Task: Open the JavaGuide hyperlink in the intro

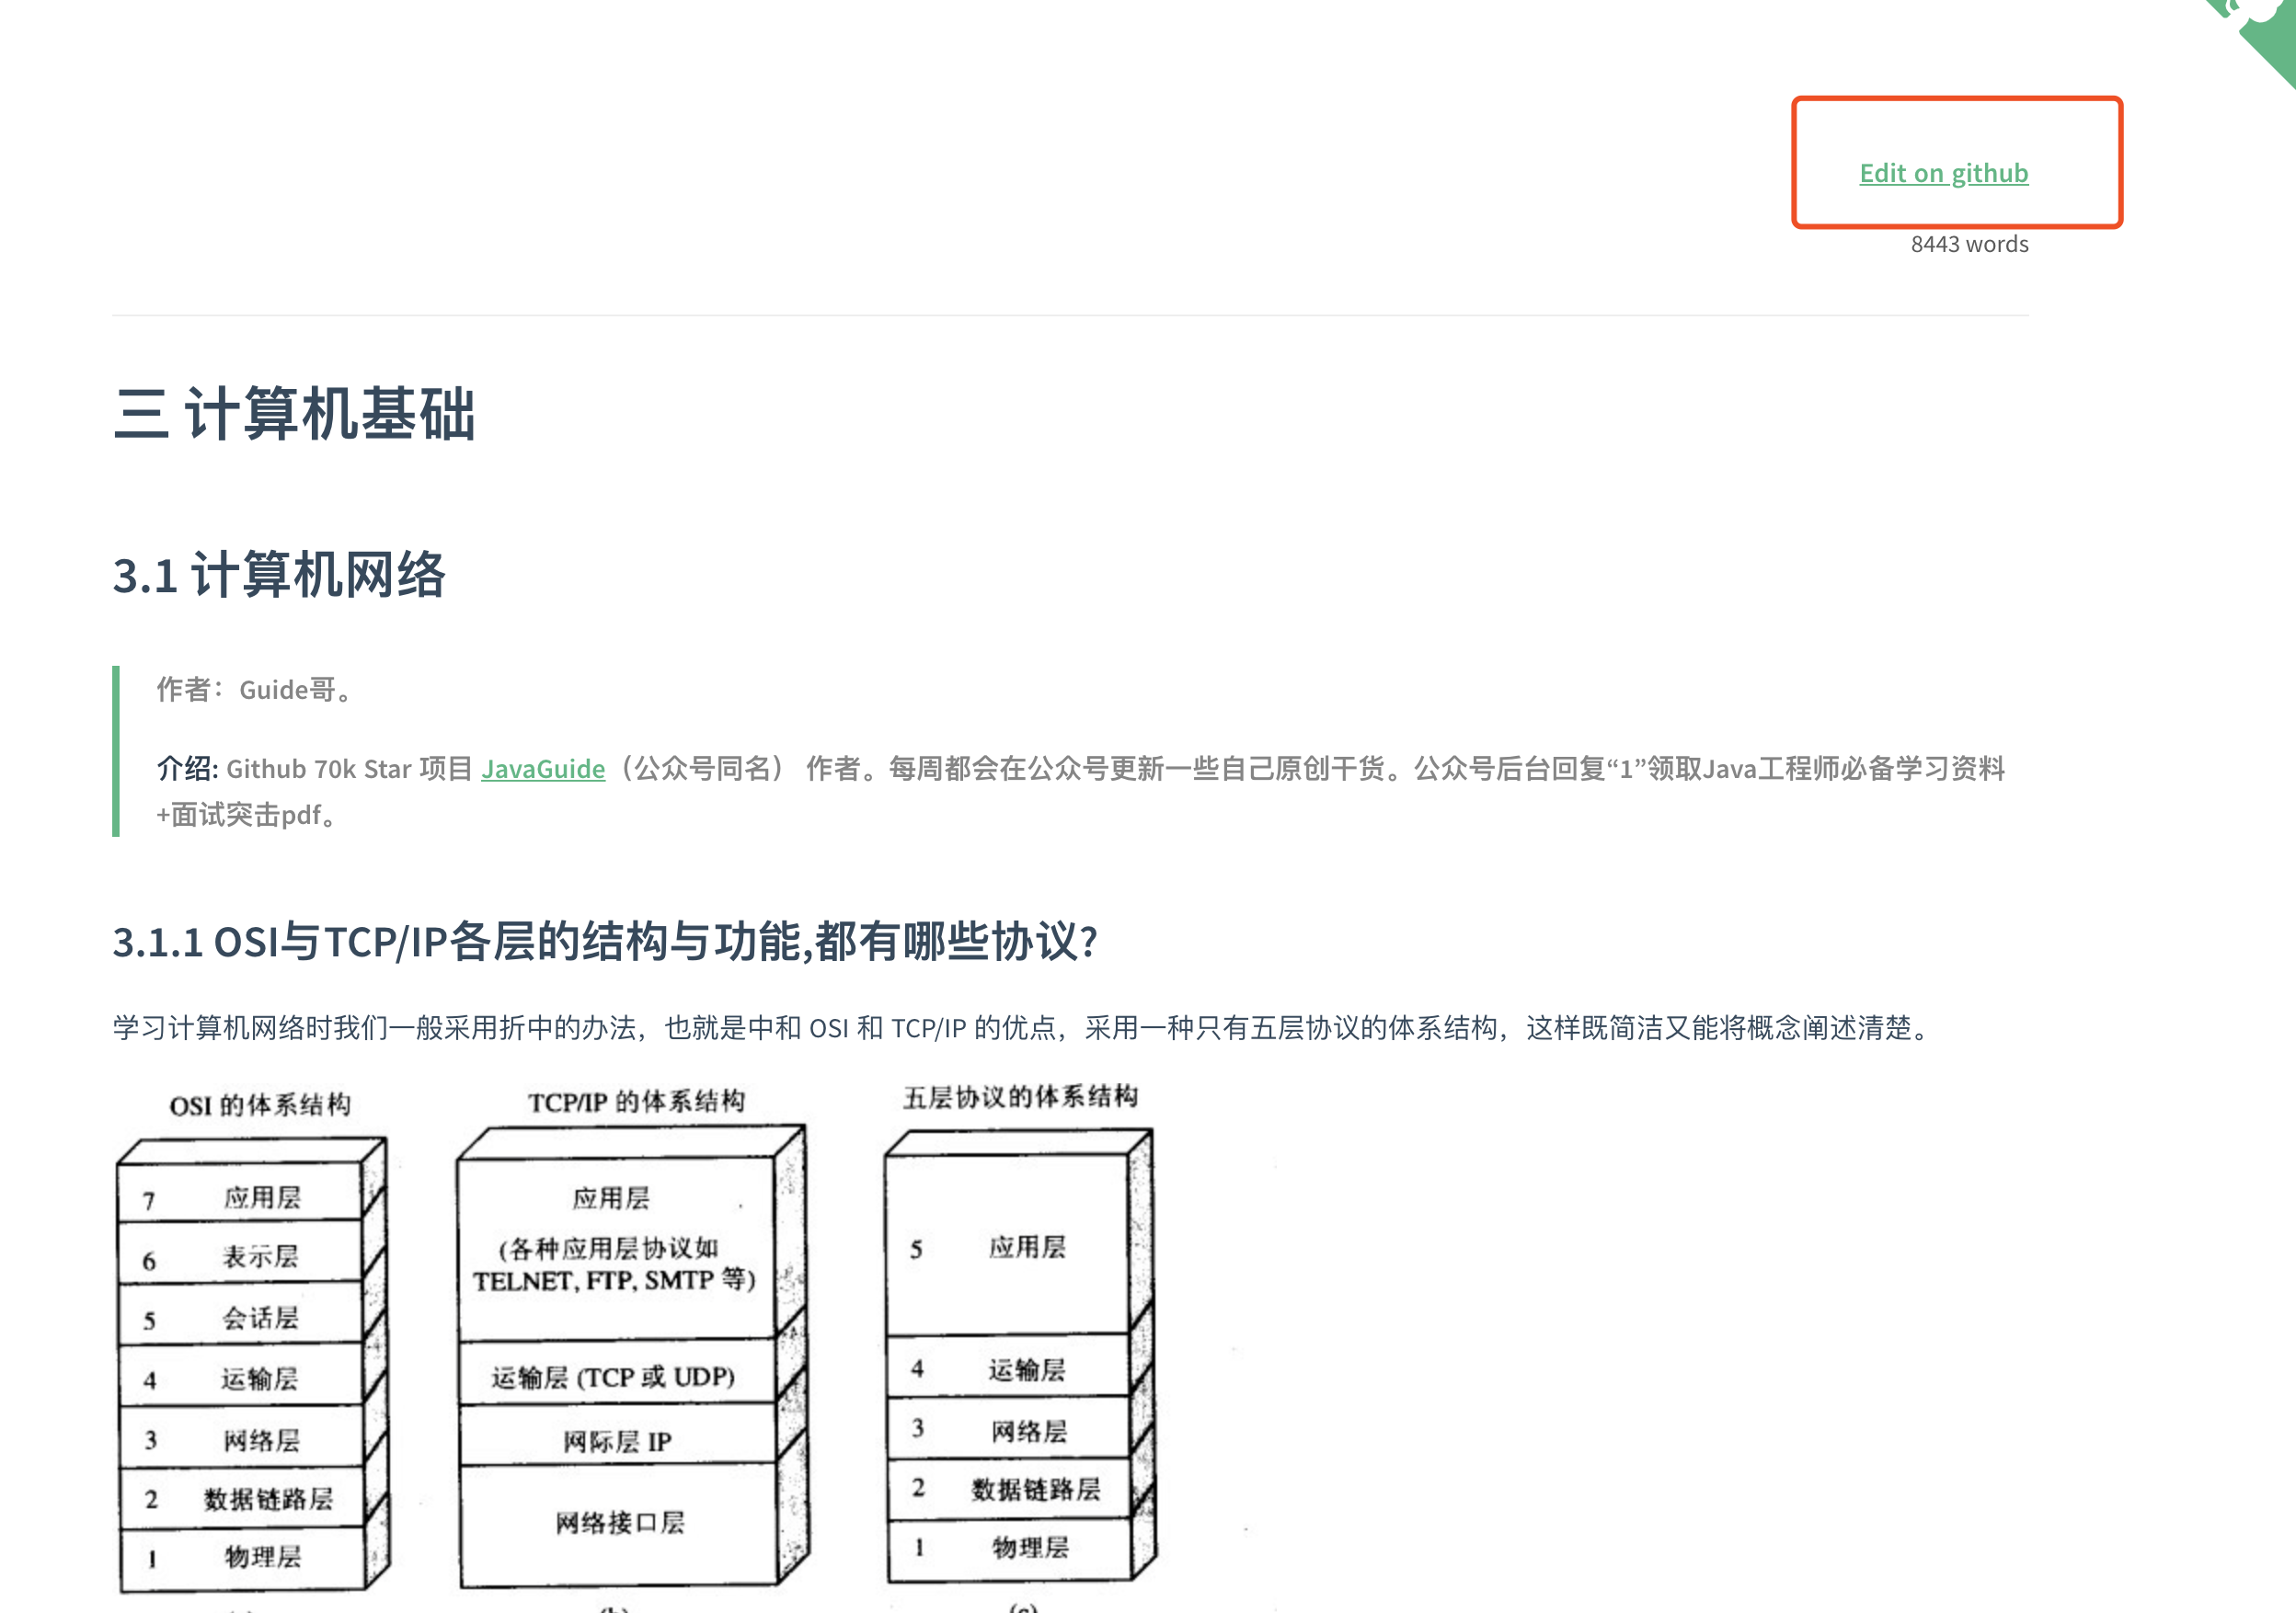Action: click(x=543, y=768)
